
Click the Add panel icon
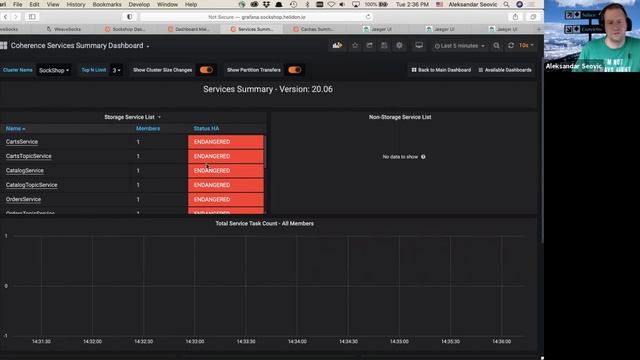[x=337, y=46]
